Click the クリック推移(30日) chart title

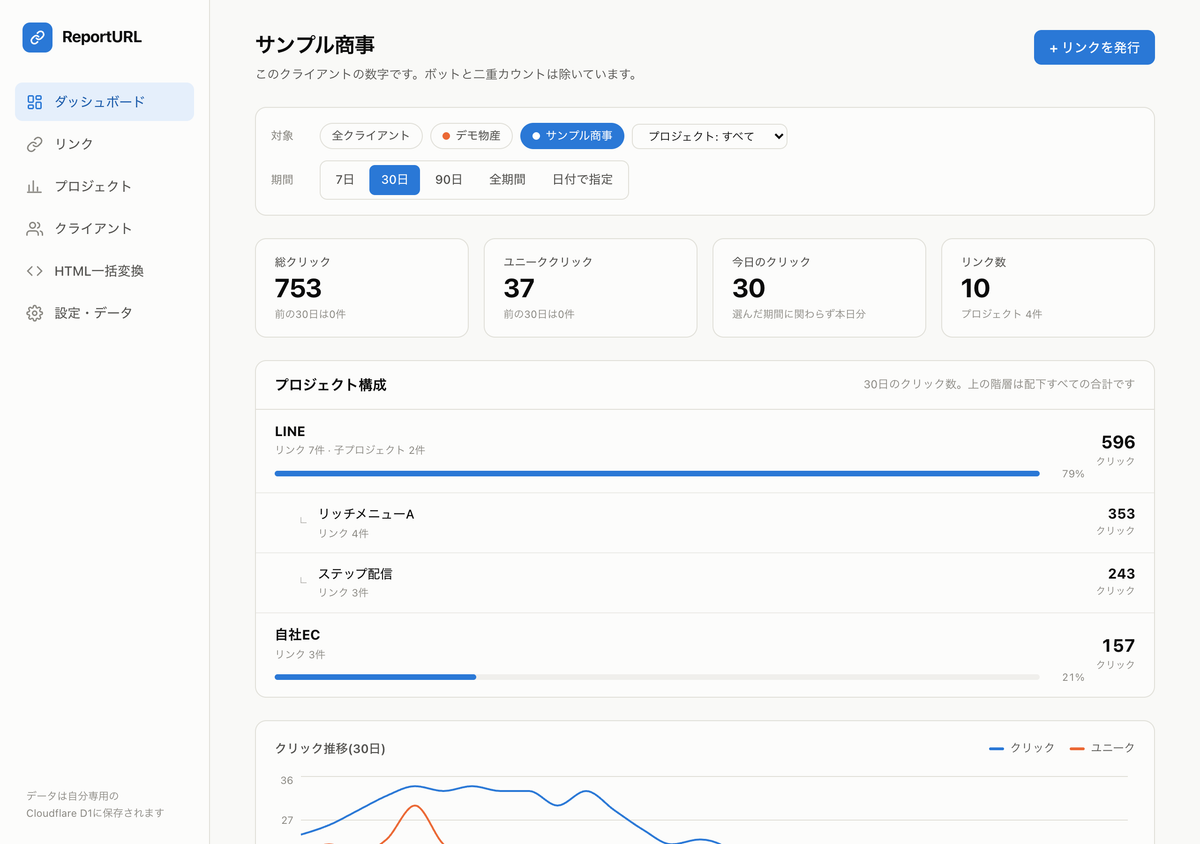pos(330,749)
